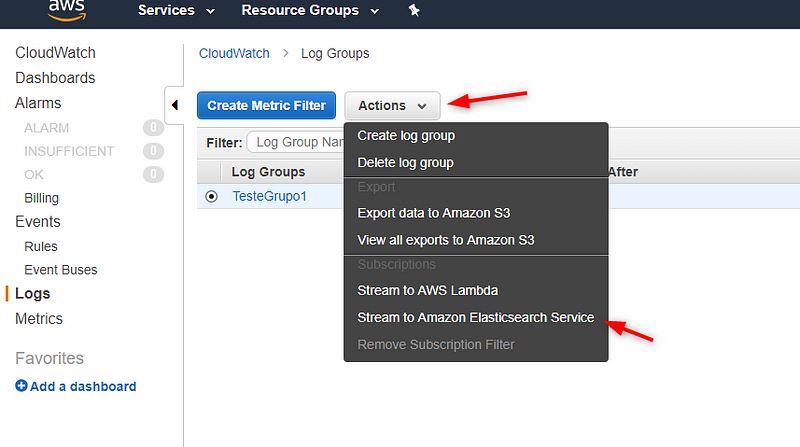
Task: Click the plus icon beside Add a dashboard
Action: click(21, 386)
